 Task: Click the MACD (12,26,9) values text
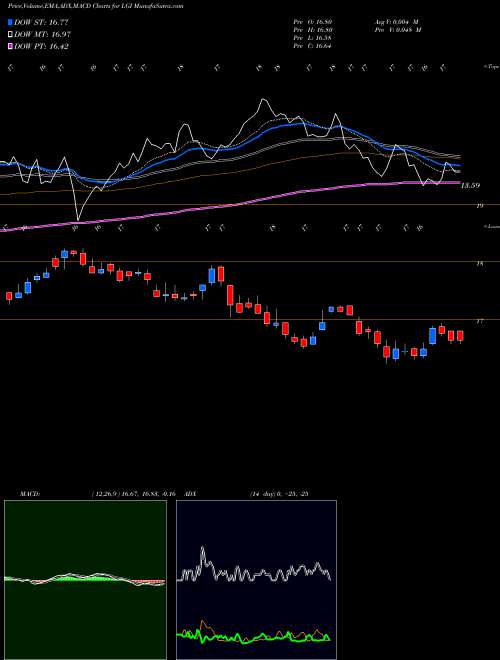point(132,493)
